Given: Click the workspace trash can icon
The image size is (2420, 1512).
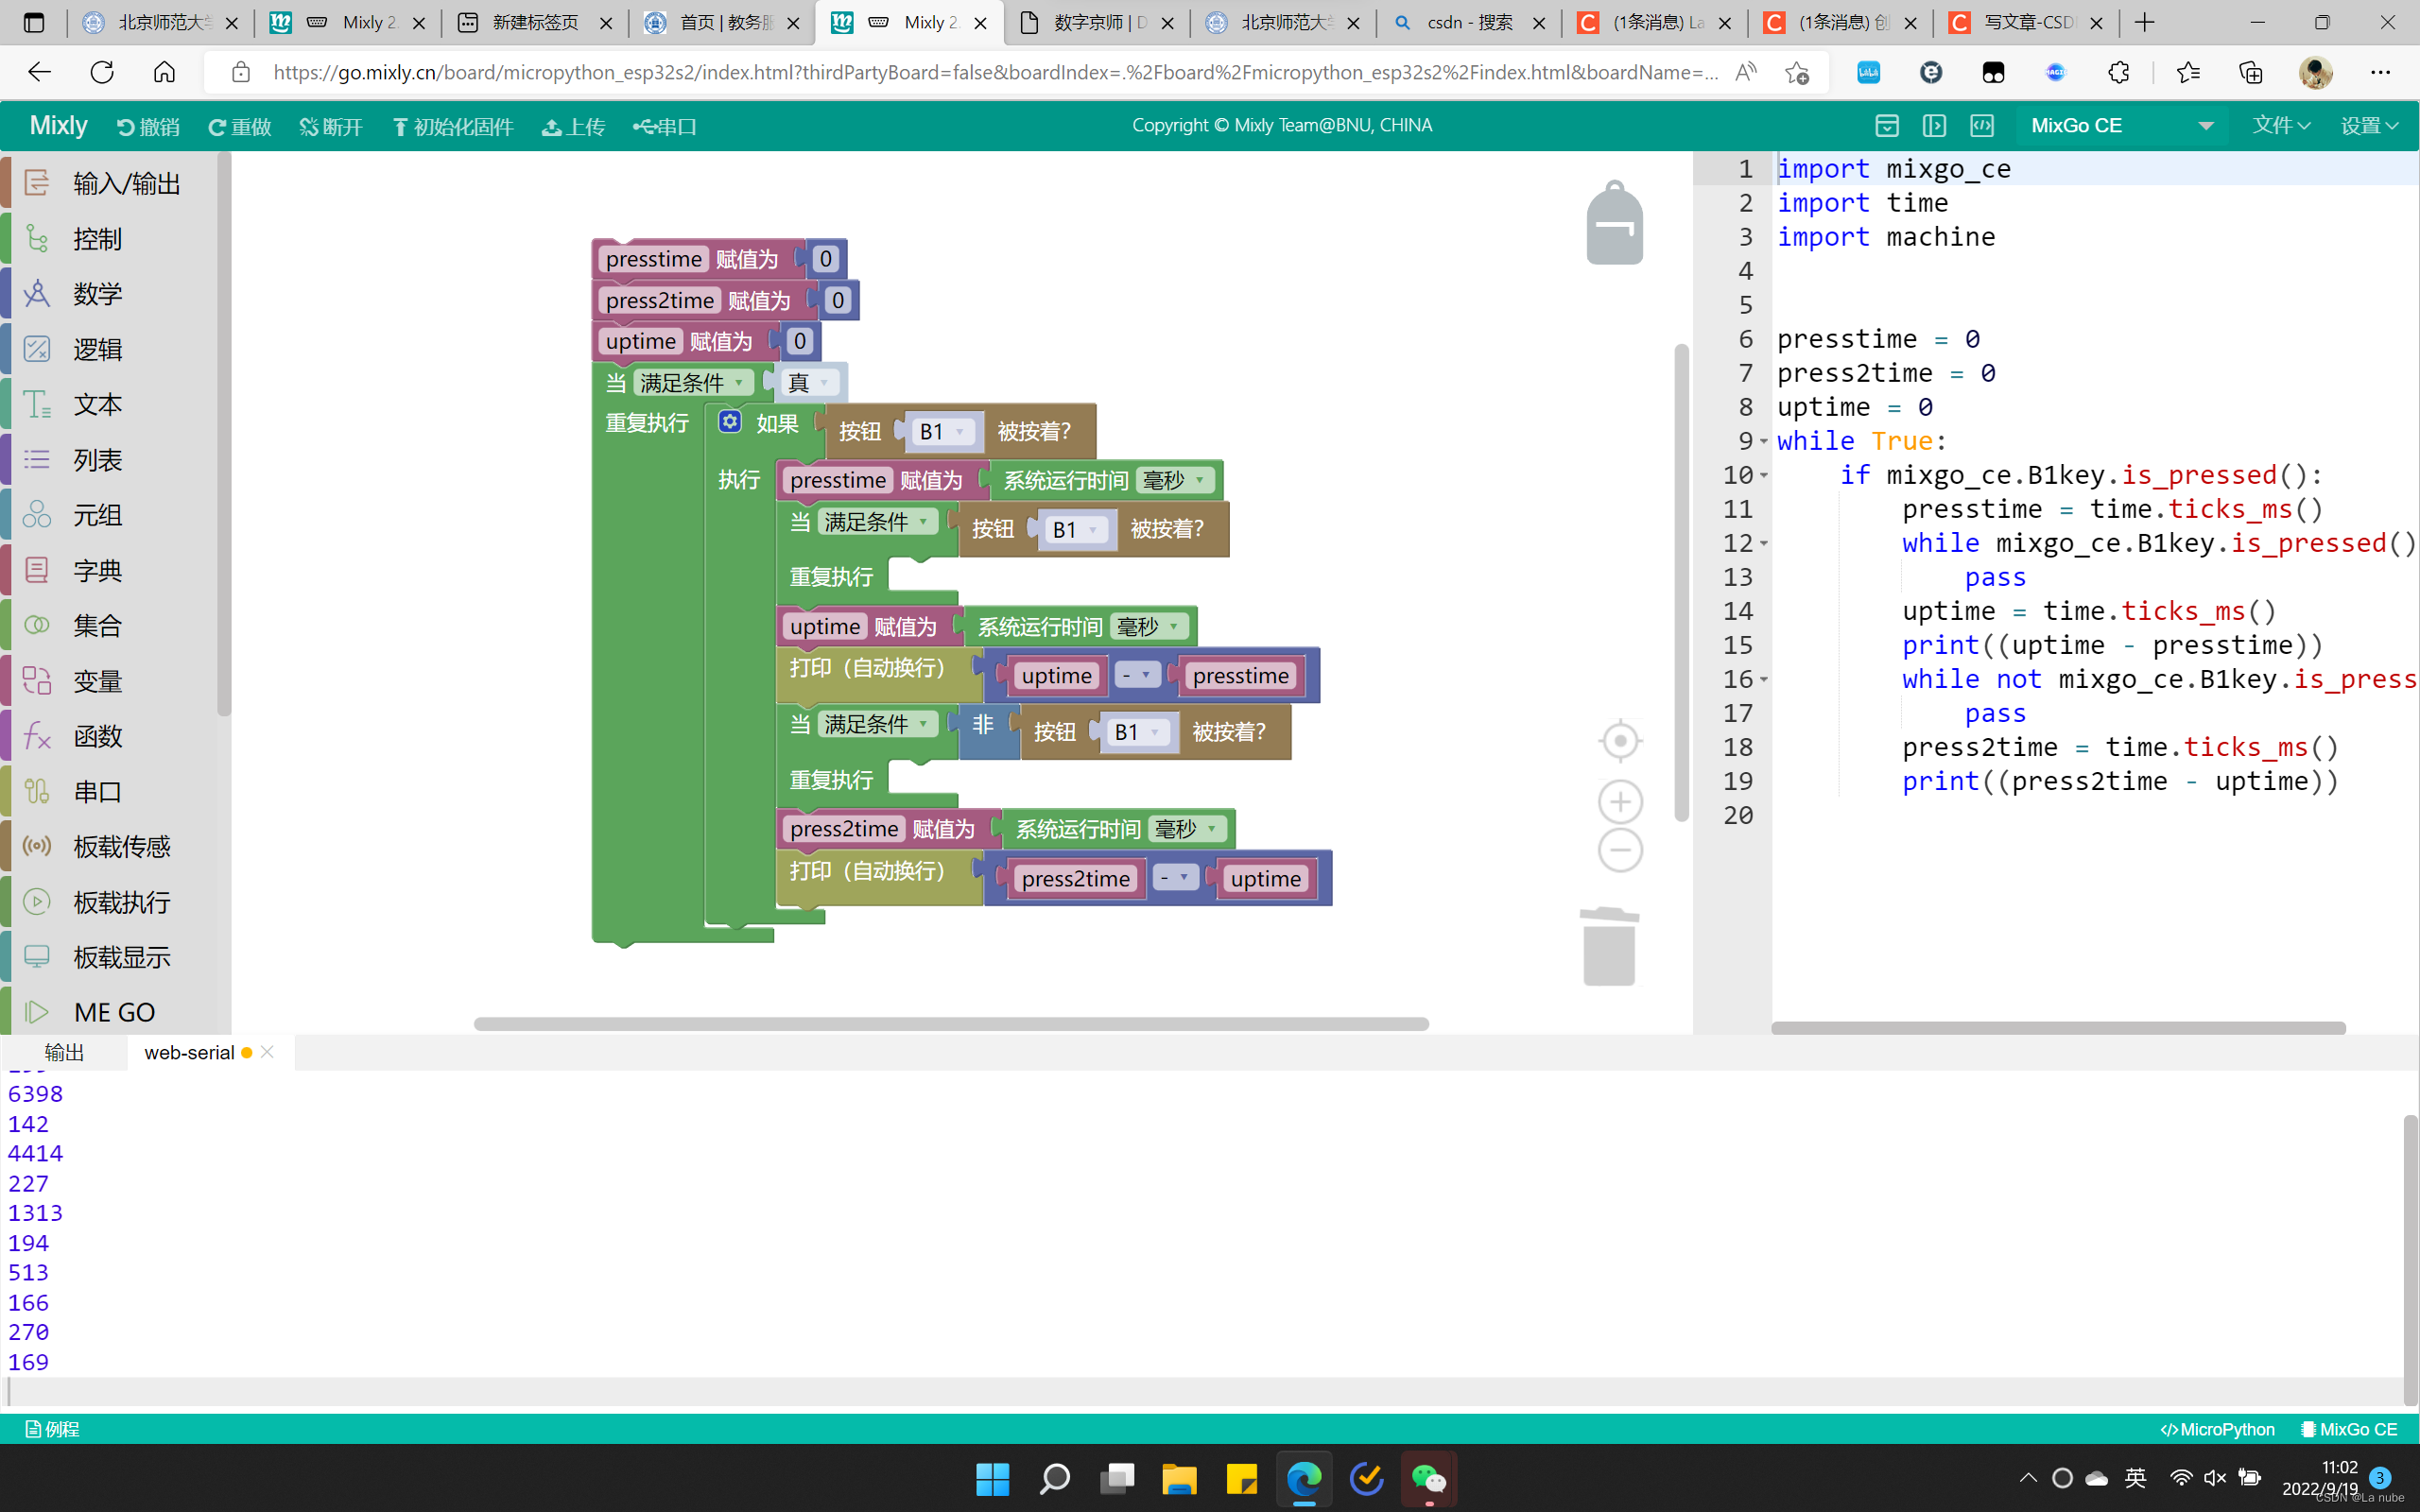Looking at the screenshot, I should (x=1609, y=946).
